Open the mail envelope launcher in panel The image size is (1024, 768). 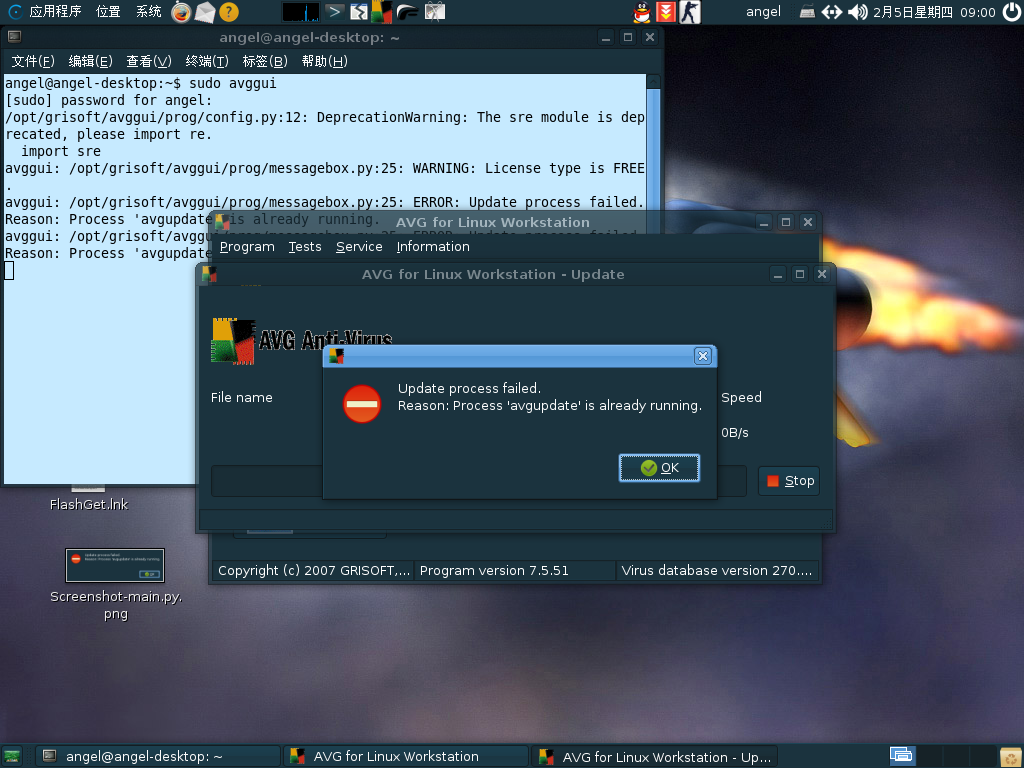pos(205,12)
